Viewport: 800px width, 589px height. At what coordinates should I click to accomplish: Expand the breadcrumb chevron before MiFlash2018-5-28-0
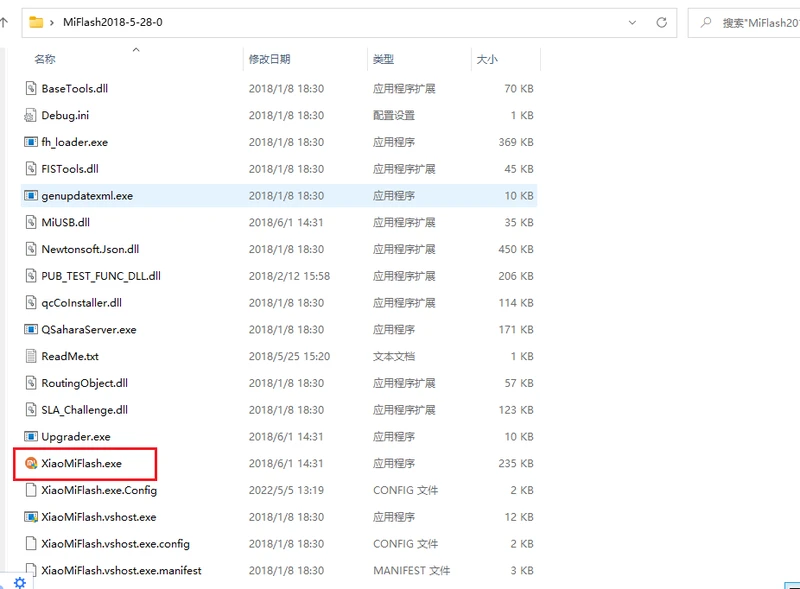click(x=52, y=22)
